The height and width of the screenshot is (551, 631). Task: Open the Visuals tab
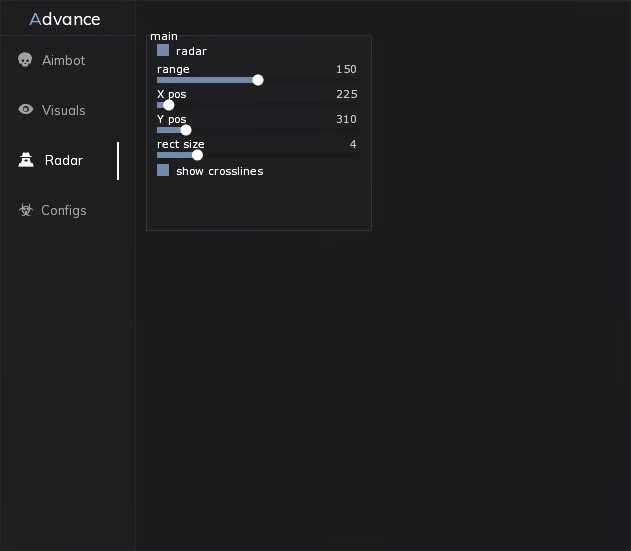pyautogui.click(x=63, y=110)
